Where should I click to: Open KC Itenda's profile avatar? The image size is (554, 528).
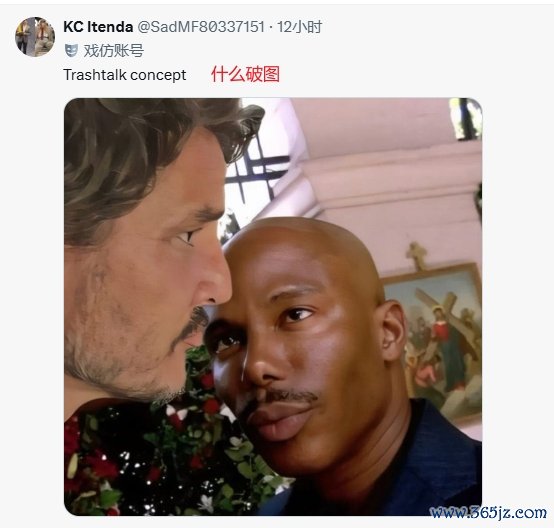click(35, 37)
